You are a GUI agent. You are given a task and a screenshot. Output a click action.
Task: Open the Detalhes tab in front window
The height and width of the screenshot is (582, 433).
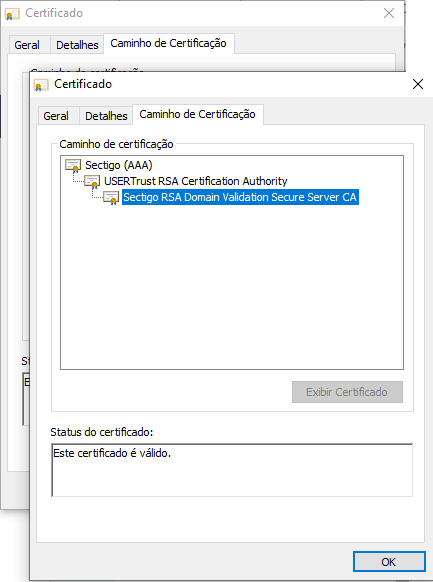(x=106, y=116)
